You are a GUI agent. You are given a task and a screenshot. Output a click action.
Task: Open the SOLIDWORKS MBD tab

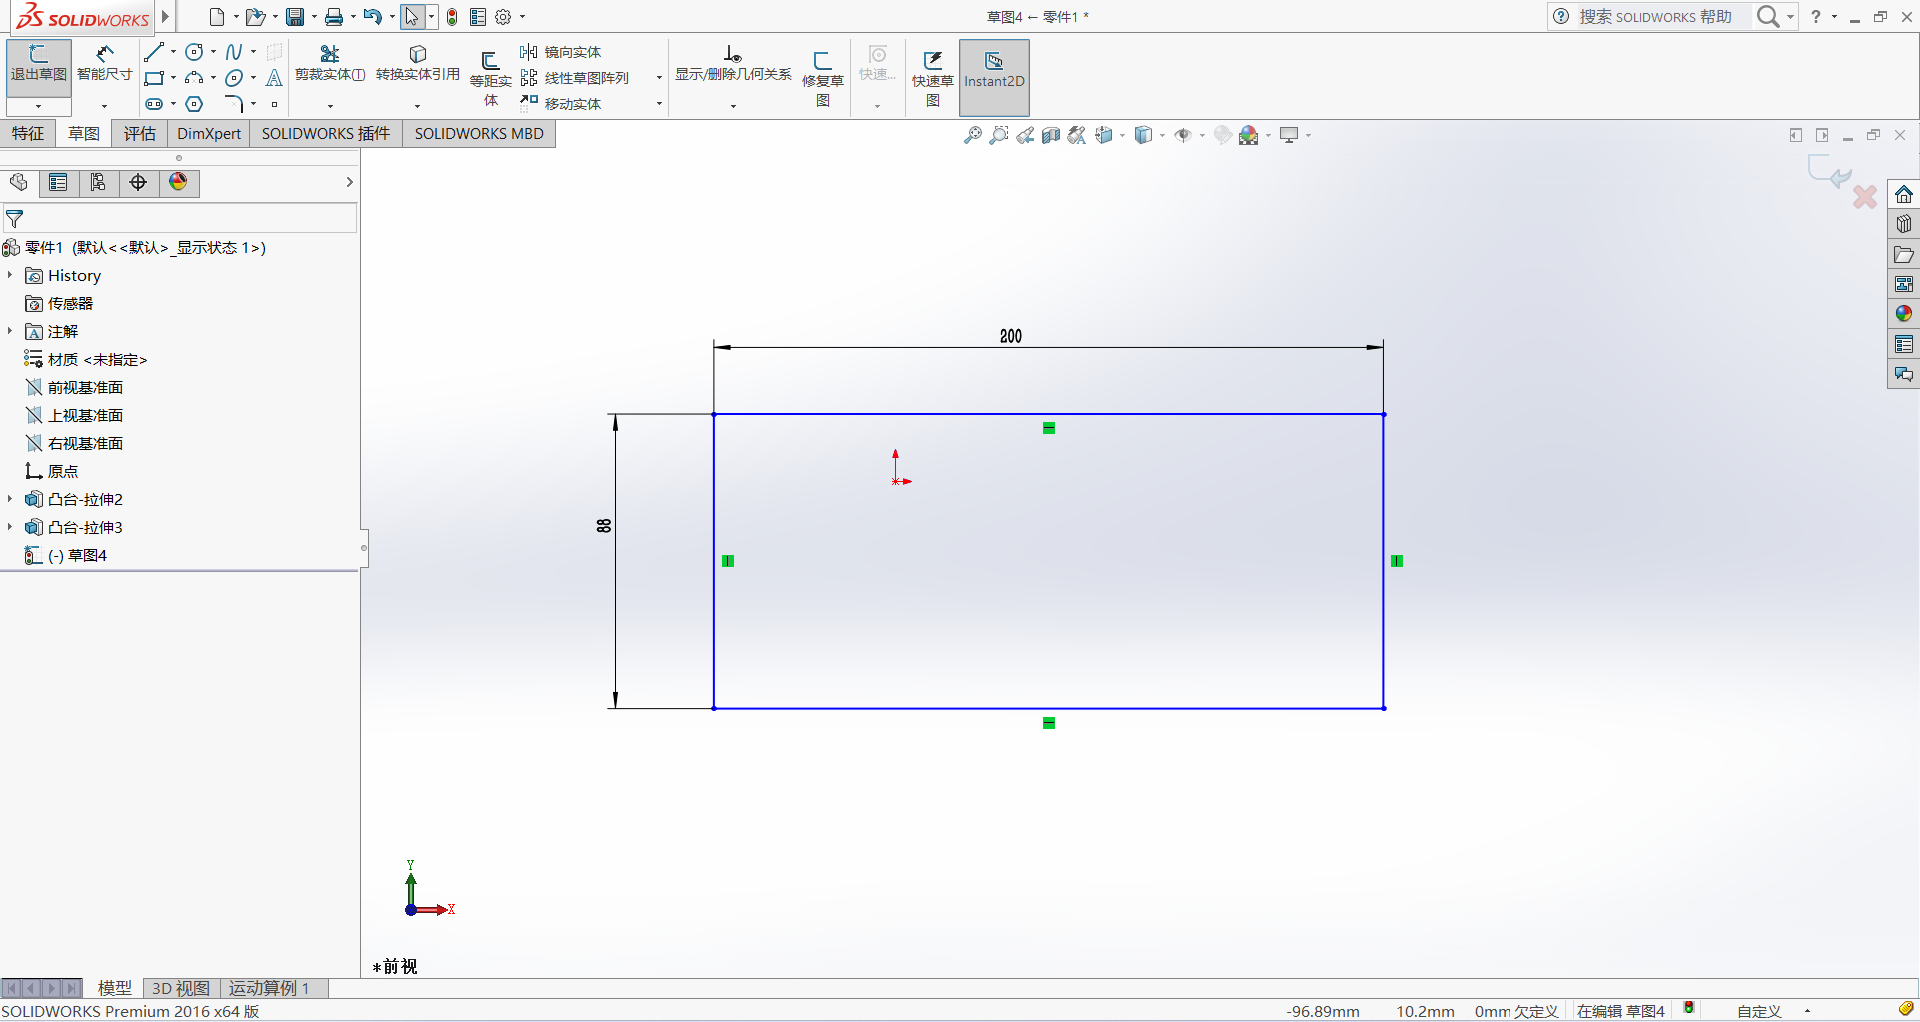(479, 133)
